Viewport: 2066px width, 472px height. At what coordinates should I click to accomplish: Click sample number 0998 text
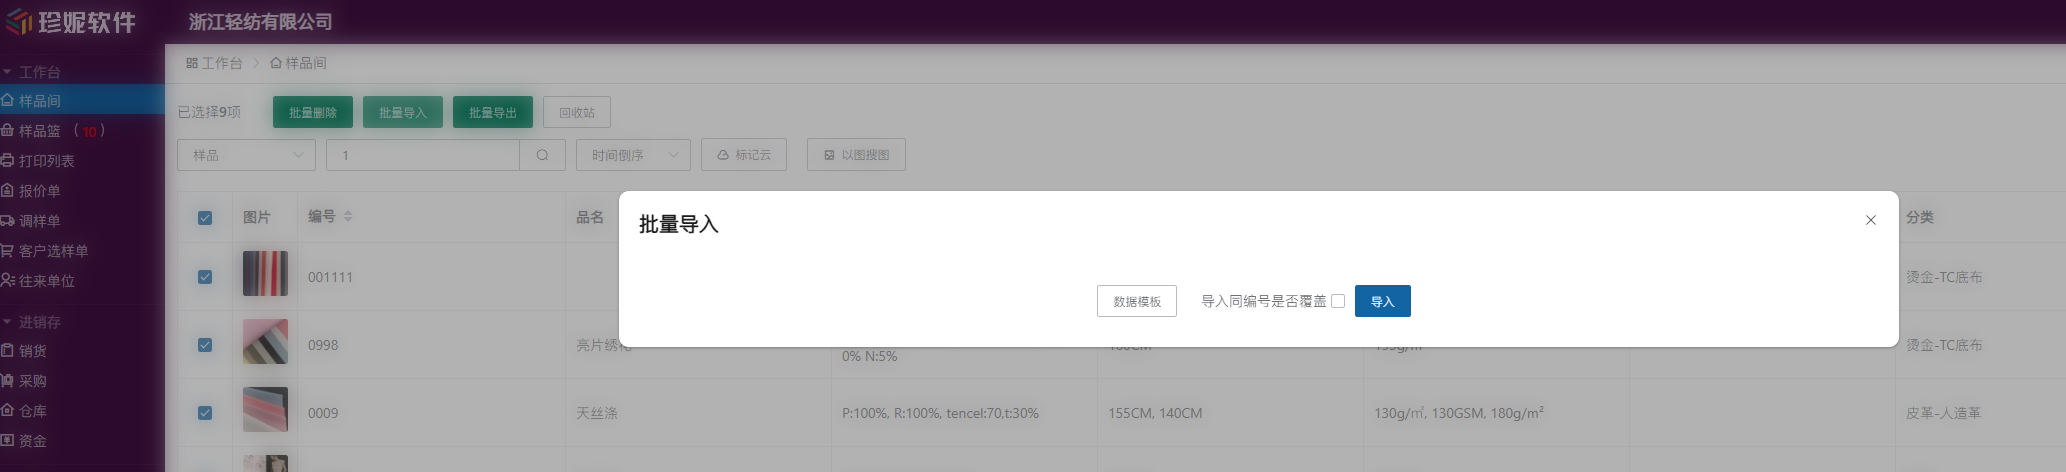pyautogui.click(x=323, y=345)
